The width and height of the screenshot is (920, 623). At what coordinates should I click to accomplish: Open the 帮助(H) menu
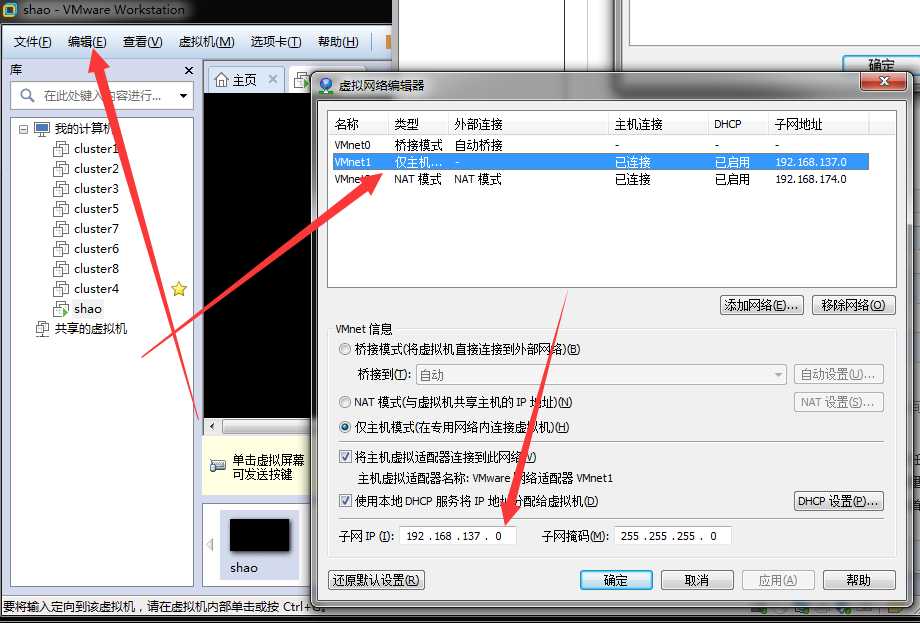(x=338, y=42)
